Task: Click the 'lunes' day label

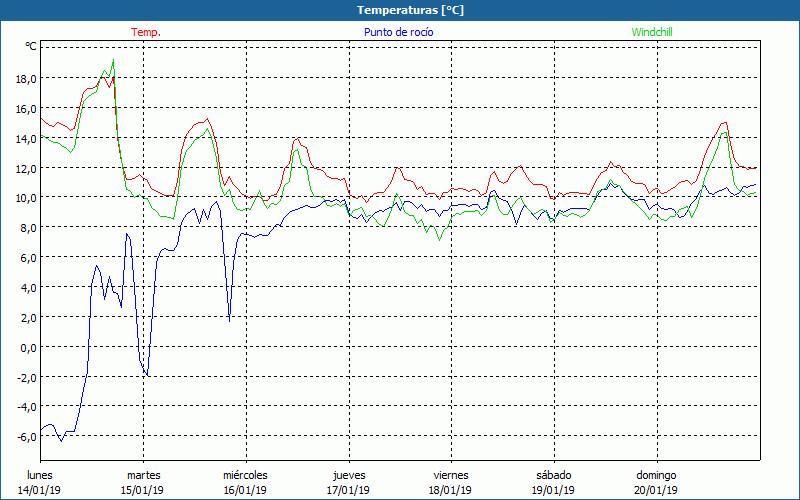Action: point(40,475)
